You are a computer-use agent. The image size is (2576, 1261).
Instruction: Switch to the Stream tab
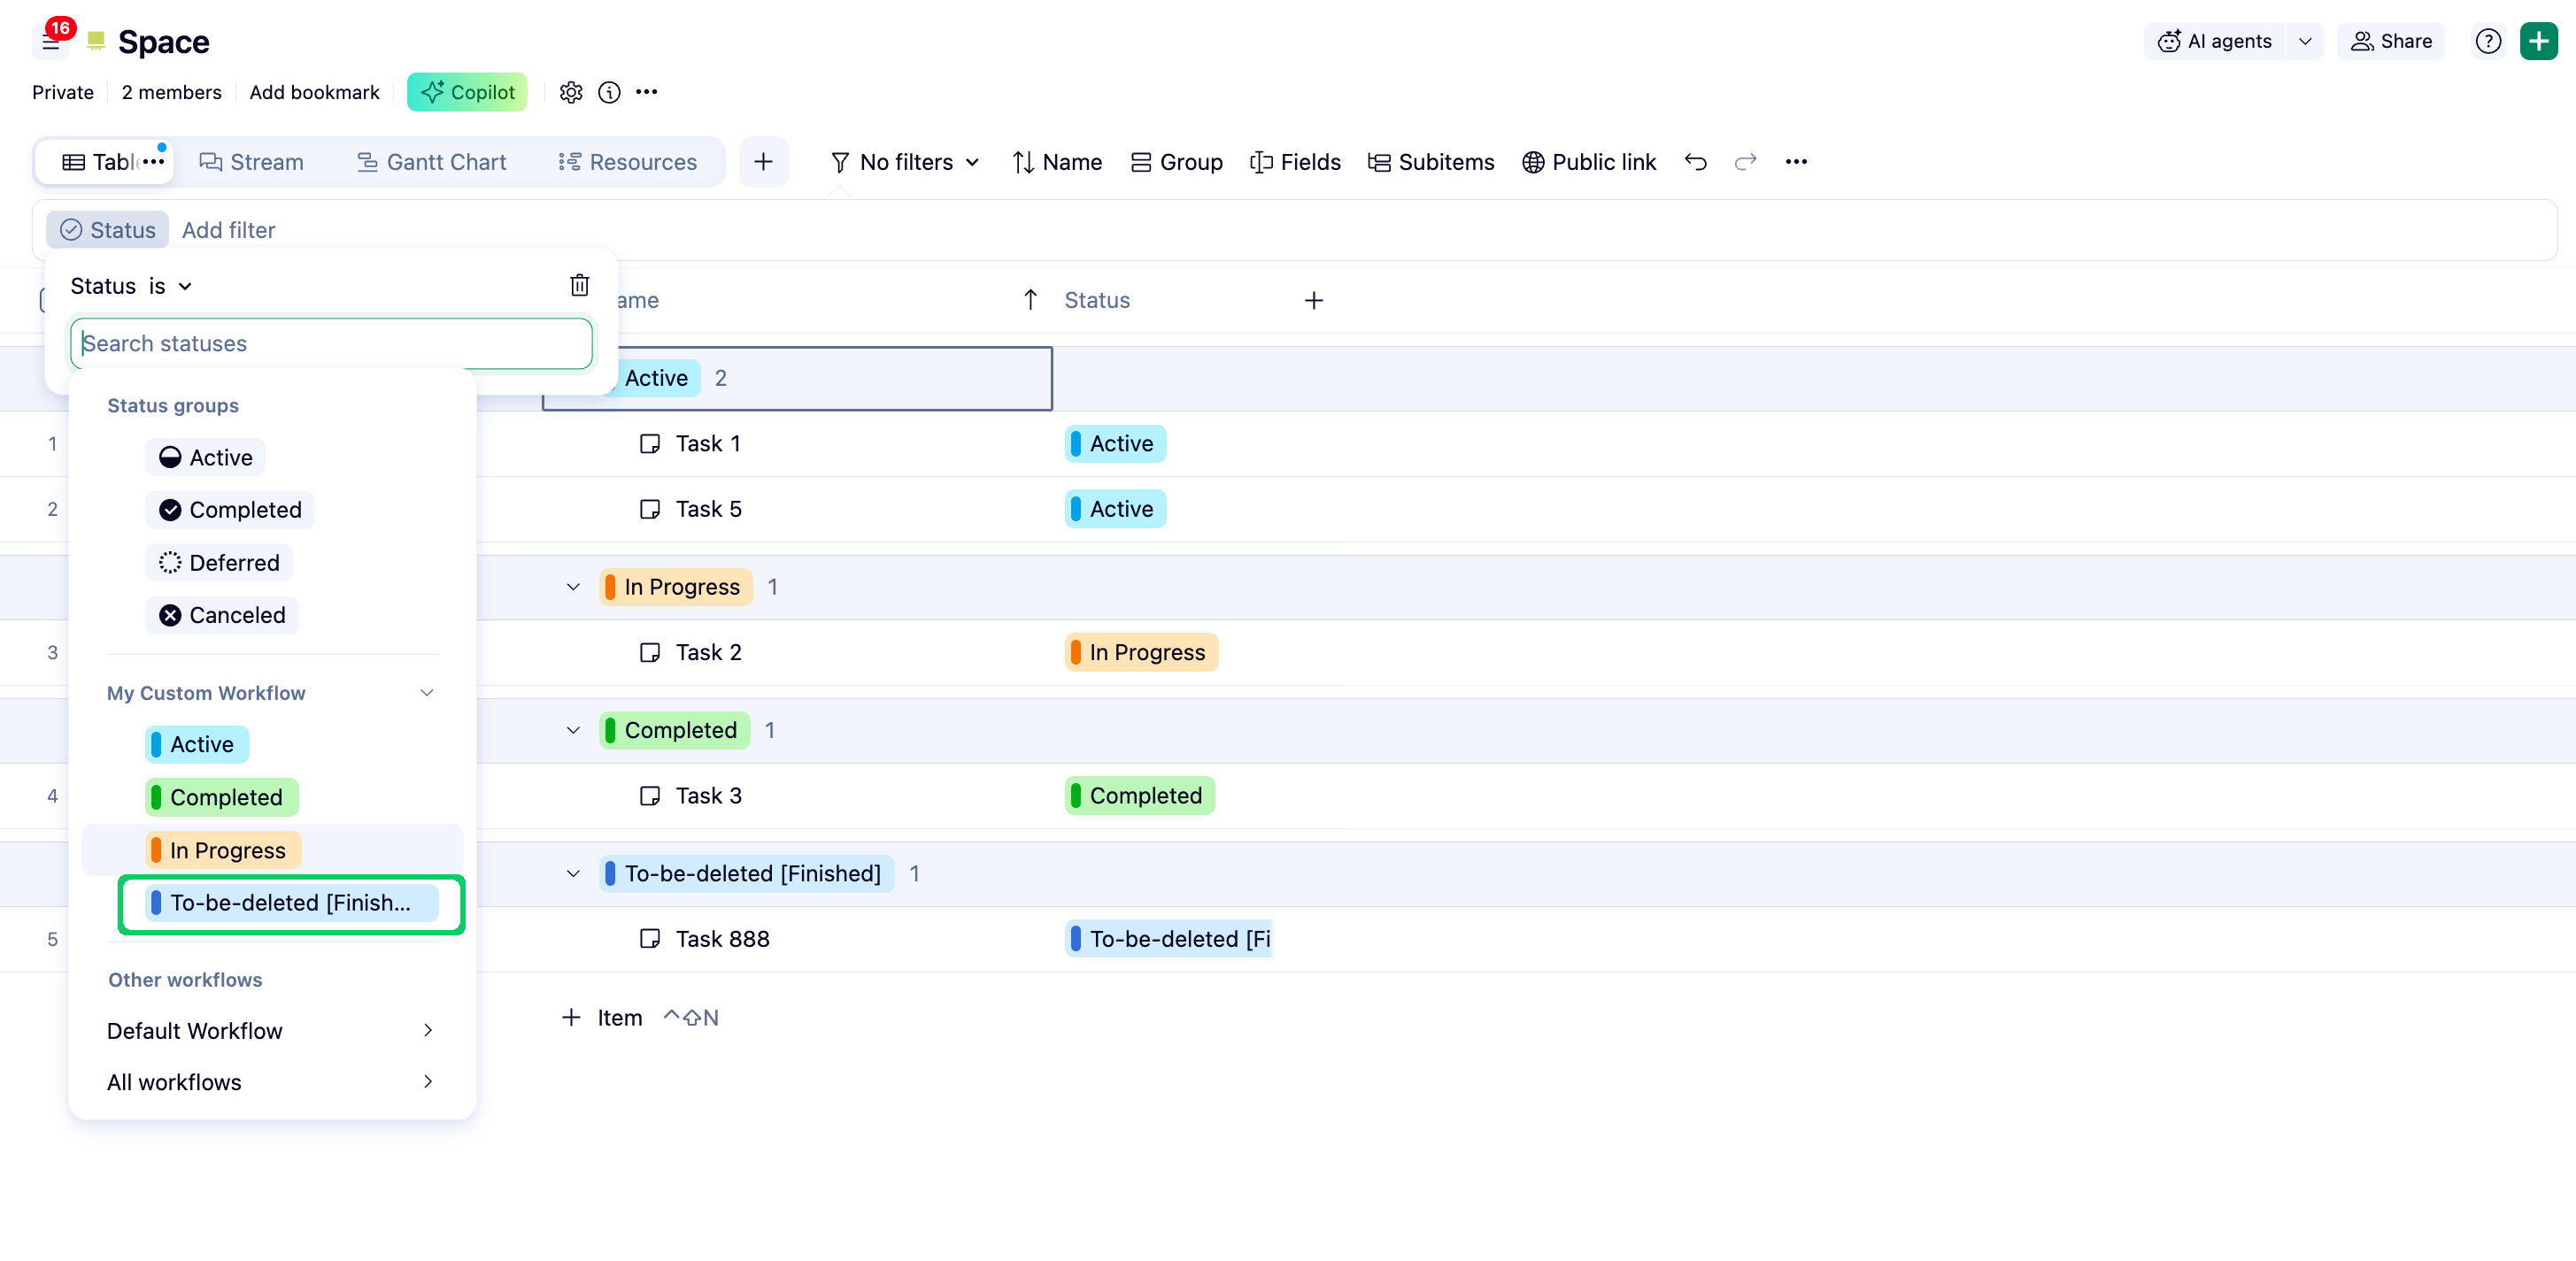251,162
